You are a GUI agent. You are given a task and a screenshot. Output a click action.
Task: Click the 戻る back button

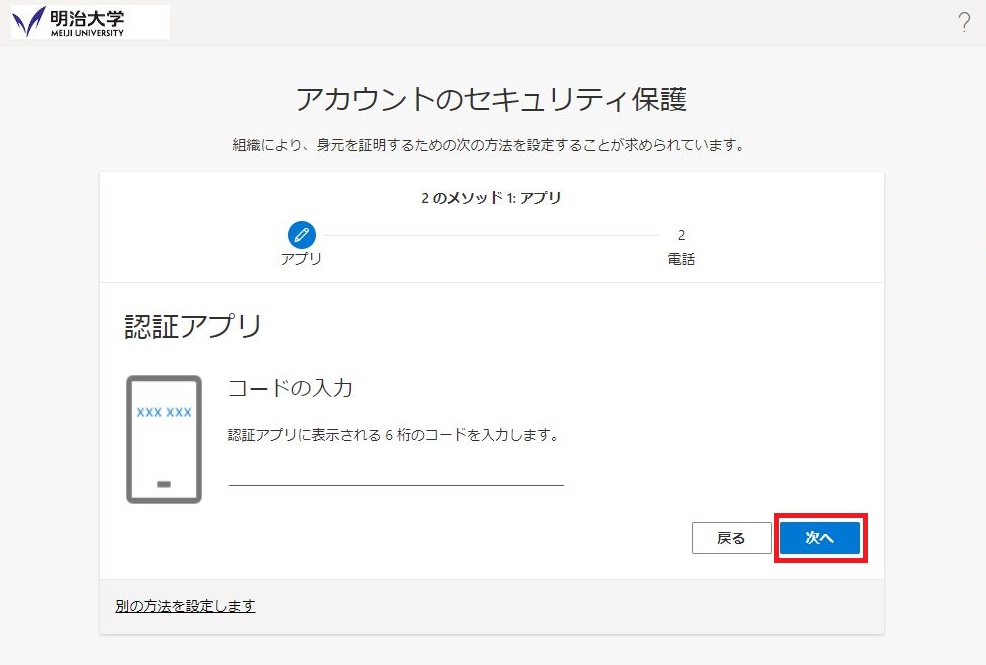point(731,538)
